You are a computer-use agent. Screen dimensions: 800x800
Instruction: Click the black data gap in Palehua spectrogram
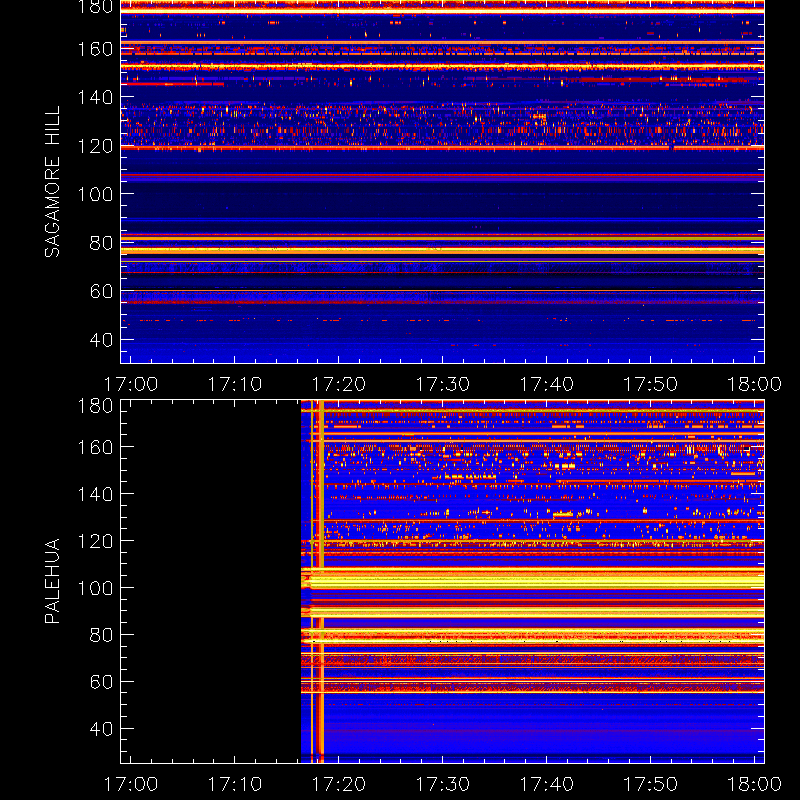[x=211, y=581]
